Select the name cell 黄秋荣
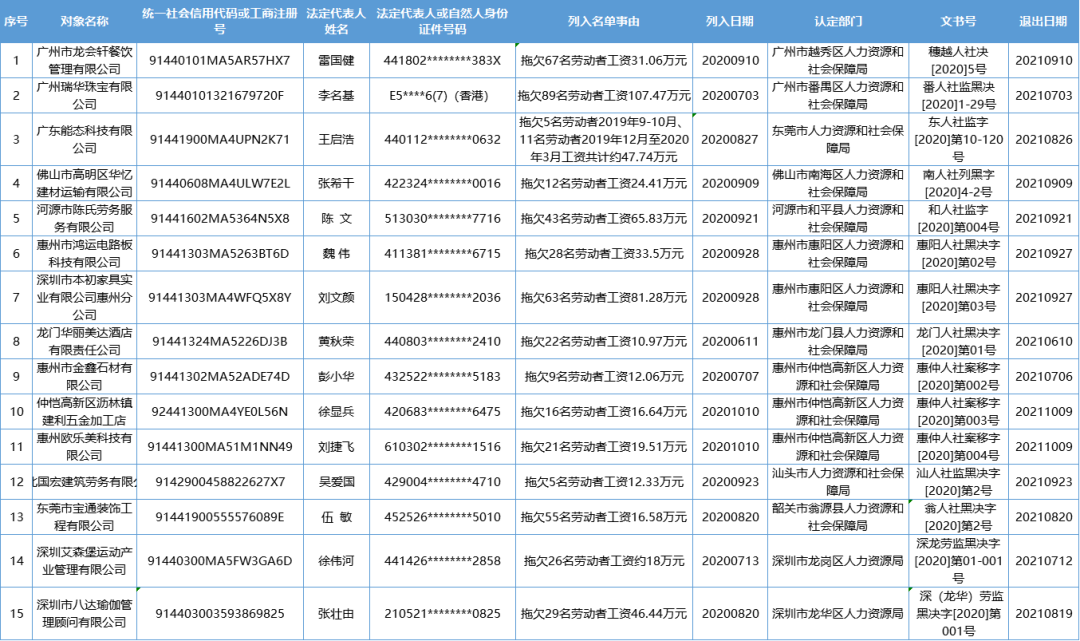This screenshot has width=1080, height=641. (x=336, y=341)
